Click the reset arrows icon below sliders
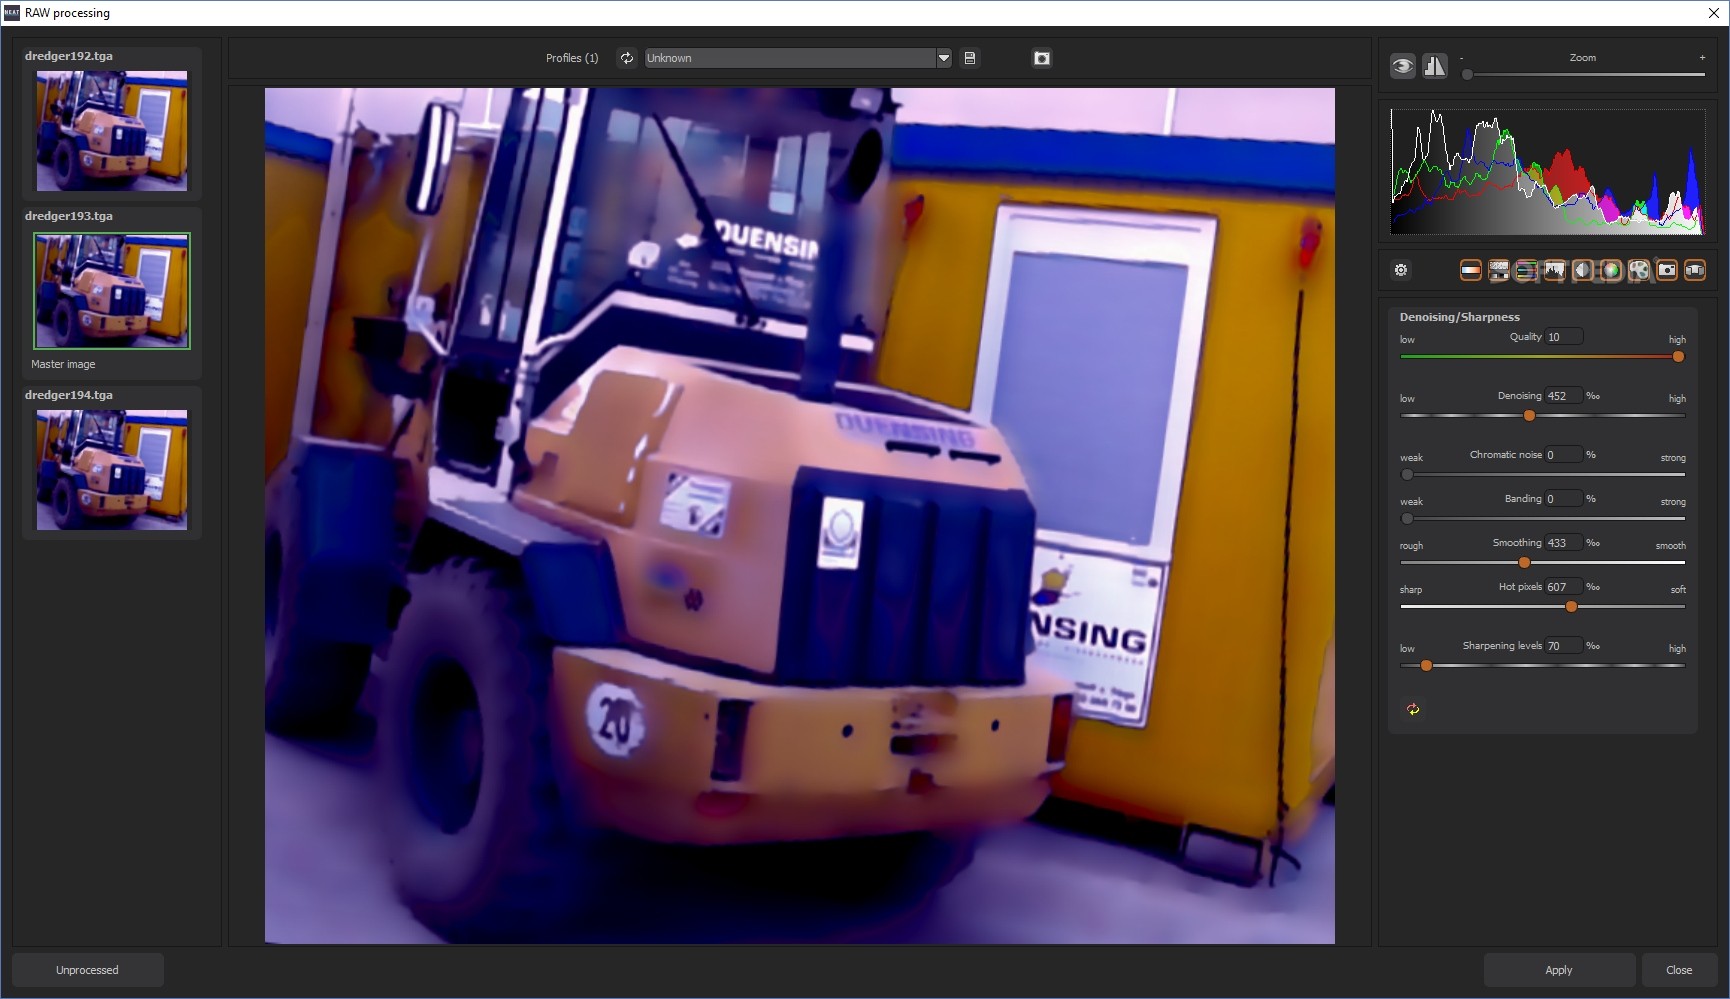The image size is (1730, 999). tap(1413, 709)
